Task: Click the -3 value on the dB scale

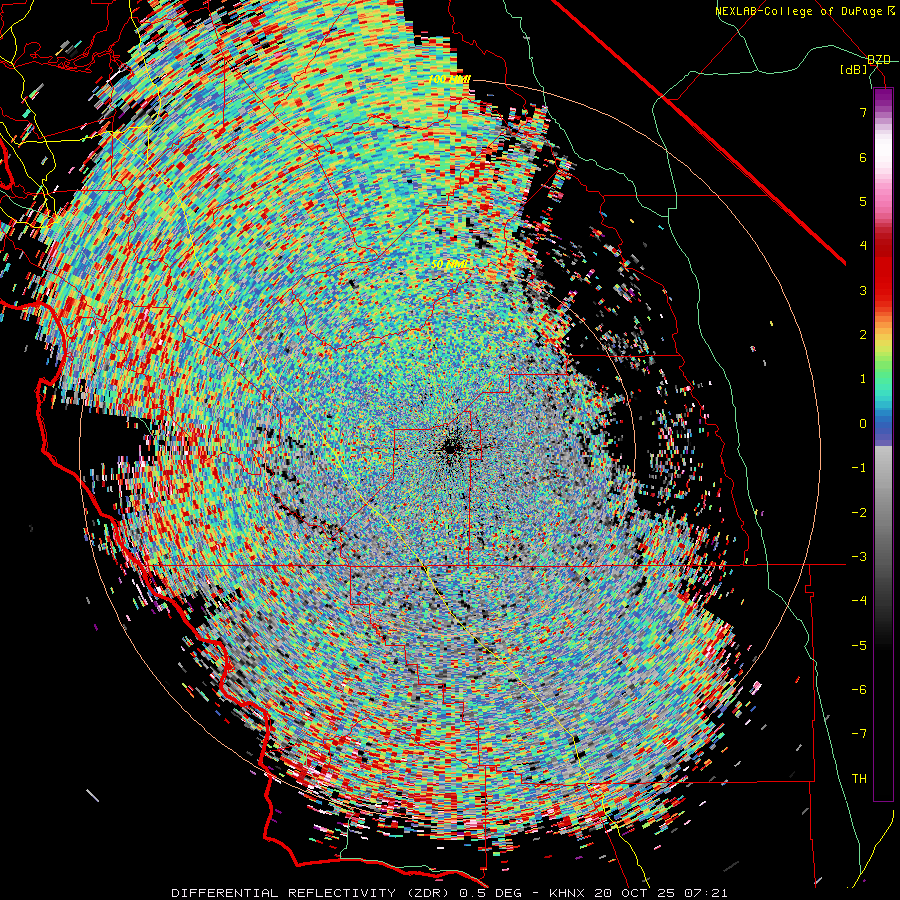Action: click(x=859, y=556)
